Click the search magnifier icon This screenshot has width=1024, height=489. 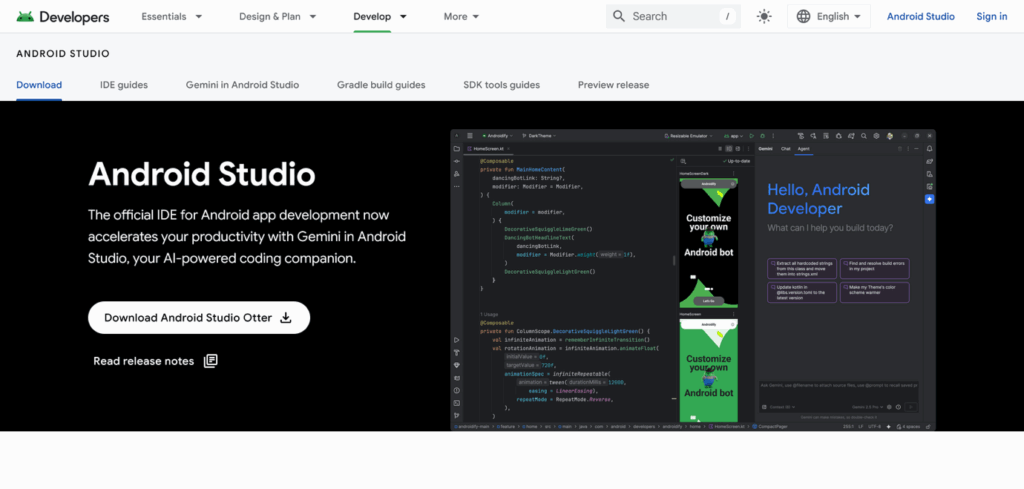[x=620, y=16]
